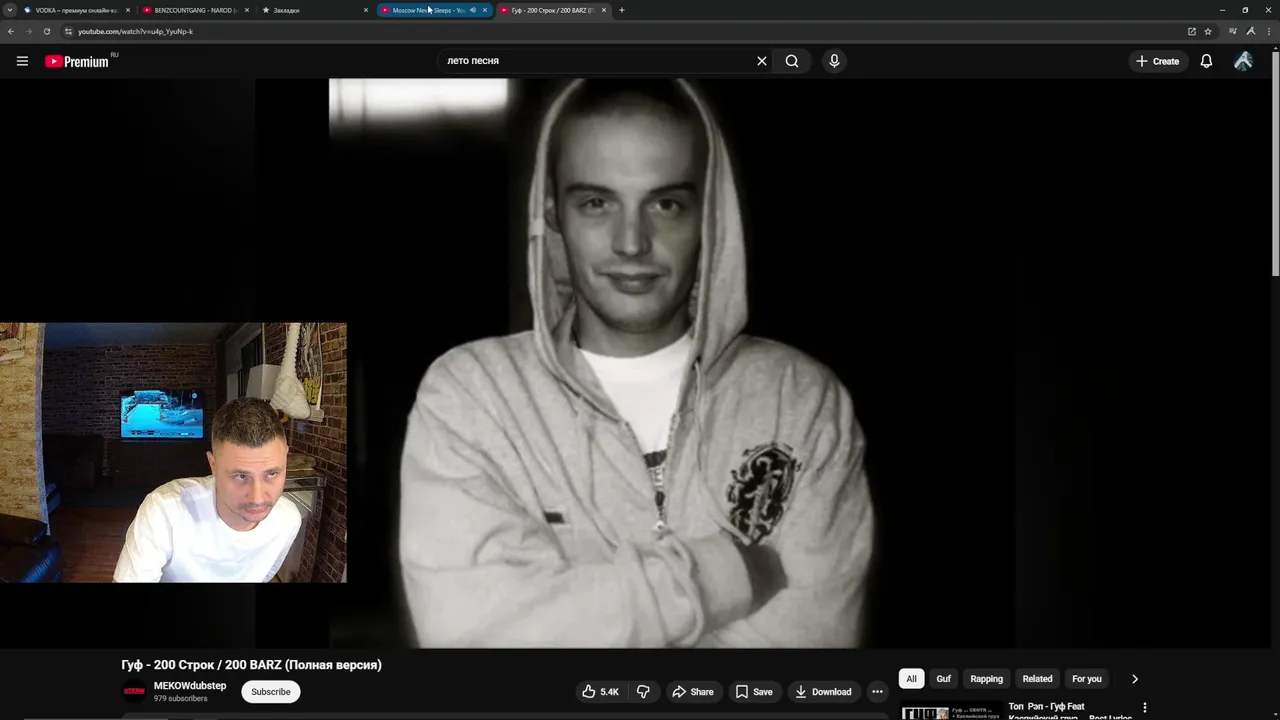The width and height of the screenshot is (1280, 720).
Task: Click the browser address bar URL
Action: tap(135, 31)
